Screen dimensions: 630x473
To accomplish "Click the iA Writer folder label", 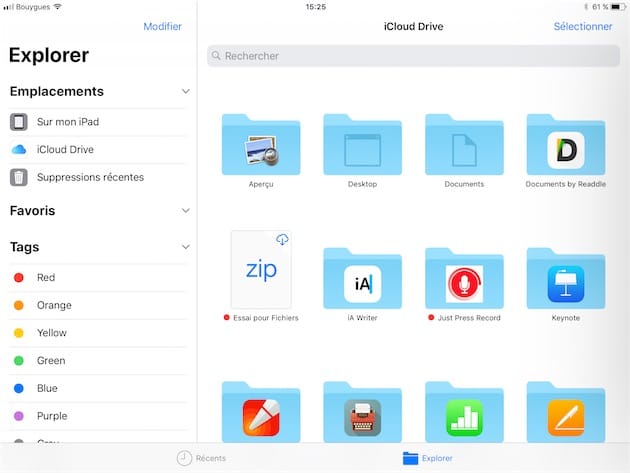I will (x=362, y=318).
